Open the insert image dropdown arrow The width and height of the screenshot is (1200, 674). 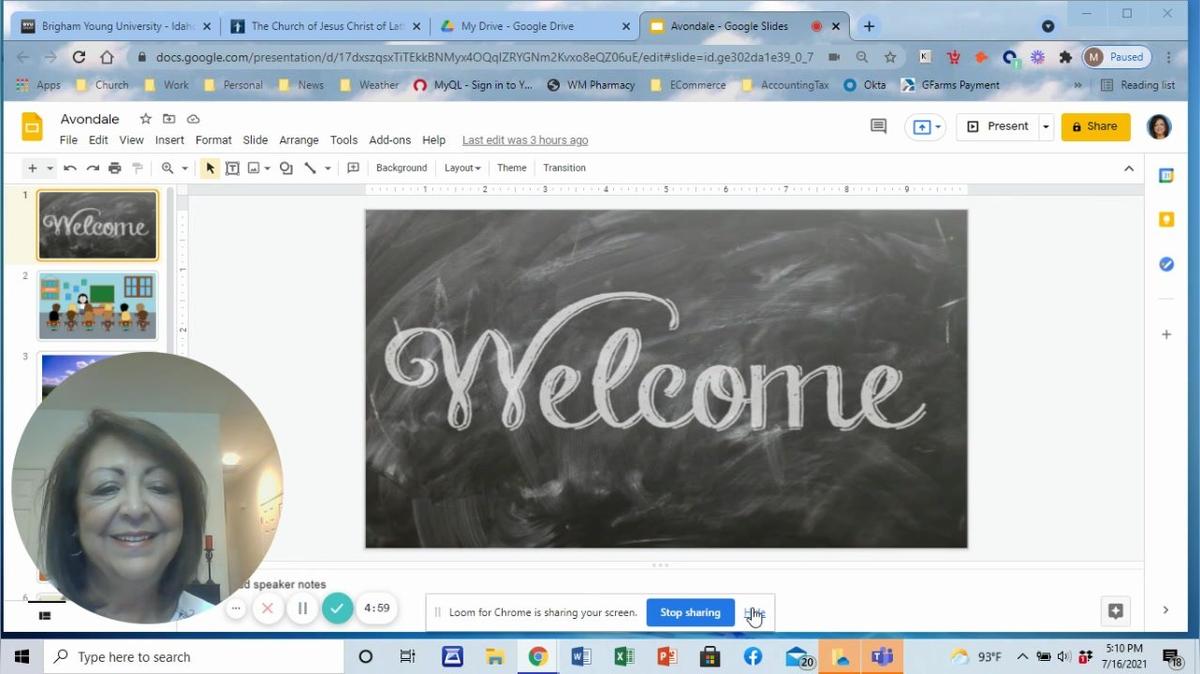(x=267, y=168)
